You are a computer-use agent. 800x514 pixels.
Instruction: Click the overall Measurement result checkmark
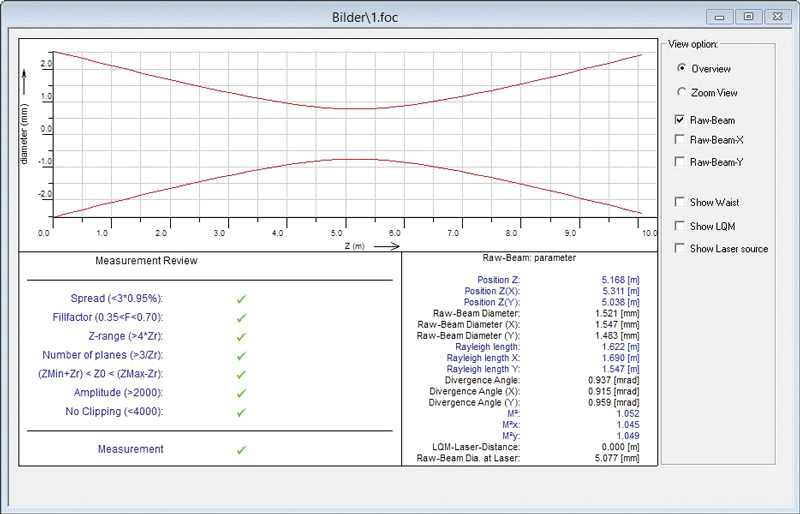pos(241,450)
